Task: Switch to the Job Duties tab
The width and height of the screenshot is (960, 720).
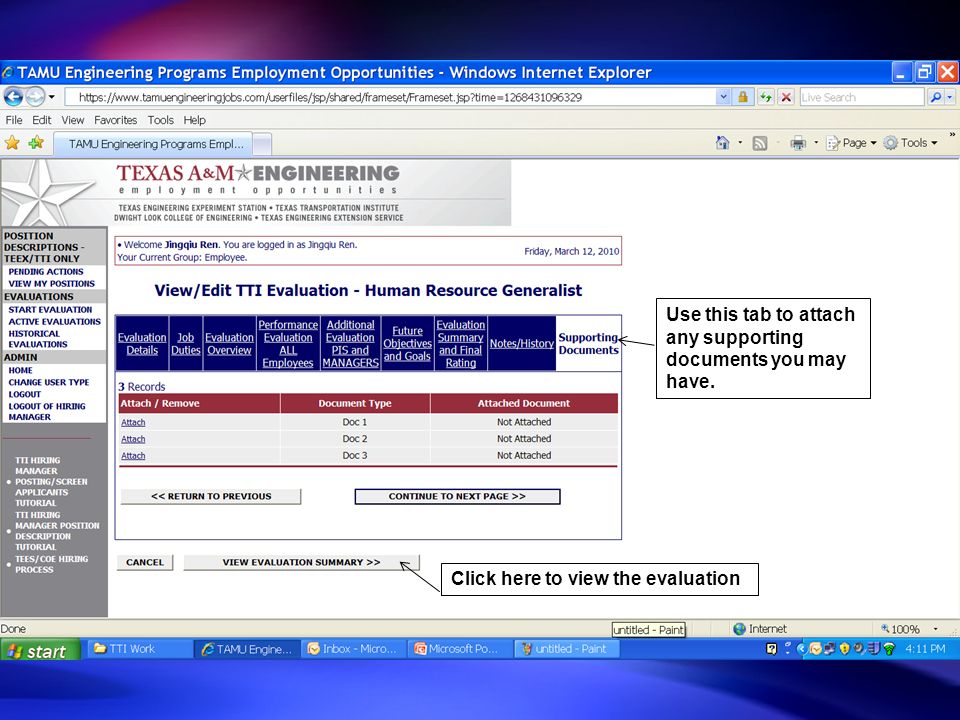Action: (186, 343)
